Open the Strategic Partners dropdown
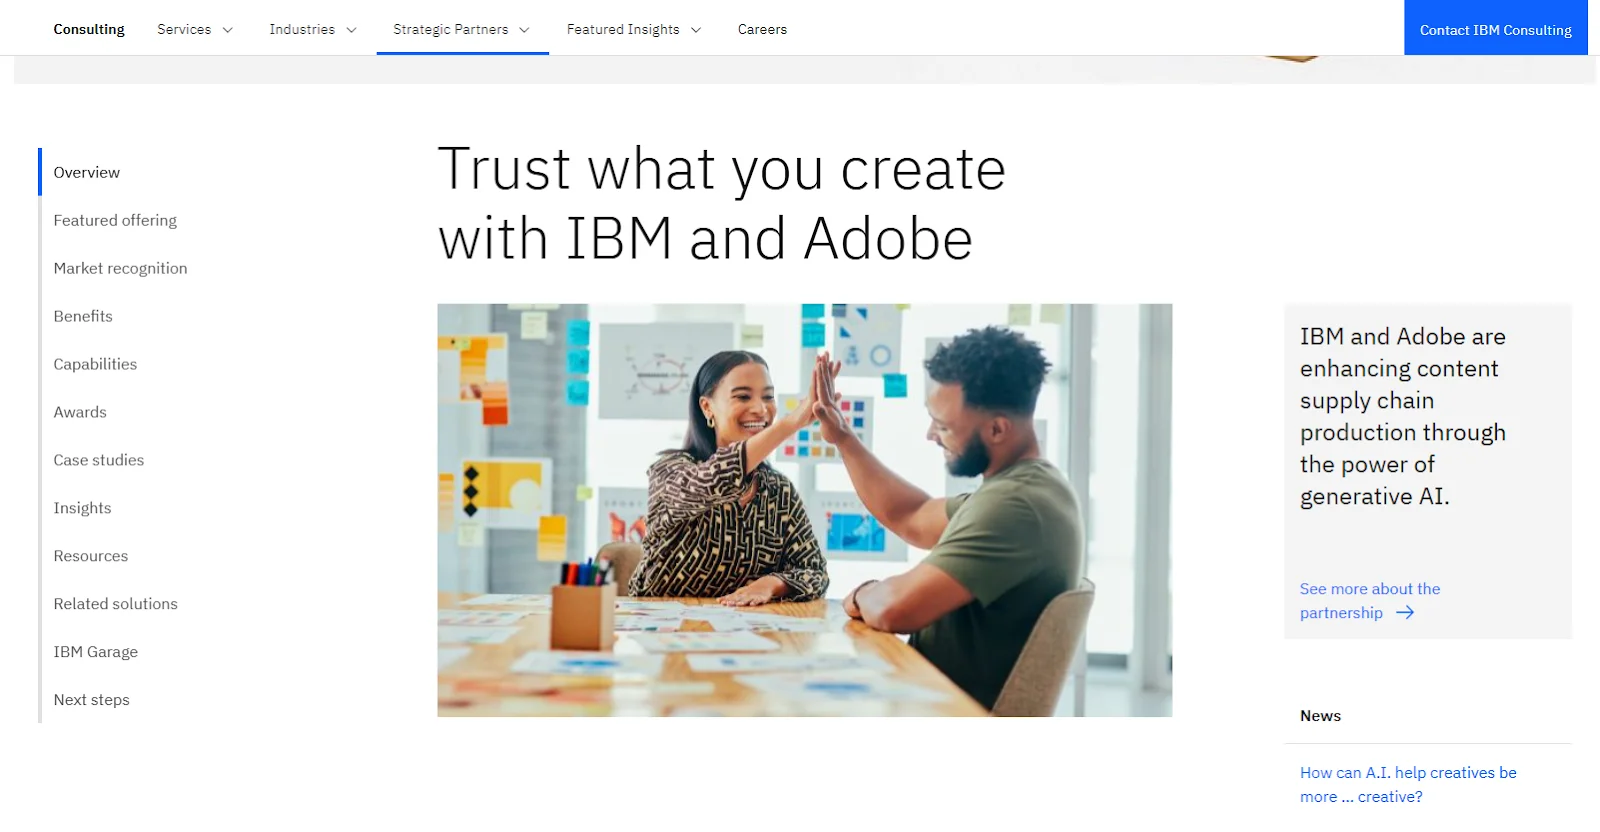This screenshot has height=832, width=1600. 461,29
